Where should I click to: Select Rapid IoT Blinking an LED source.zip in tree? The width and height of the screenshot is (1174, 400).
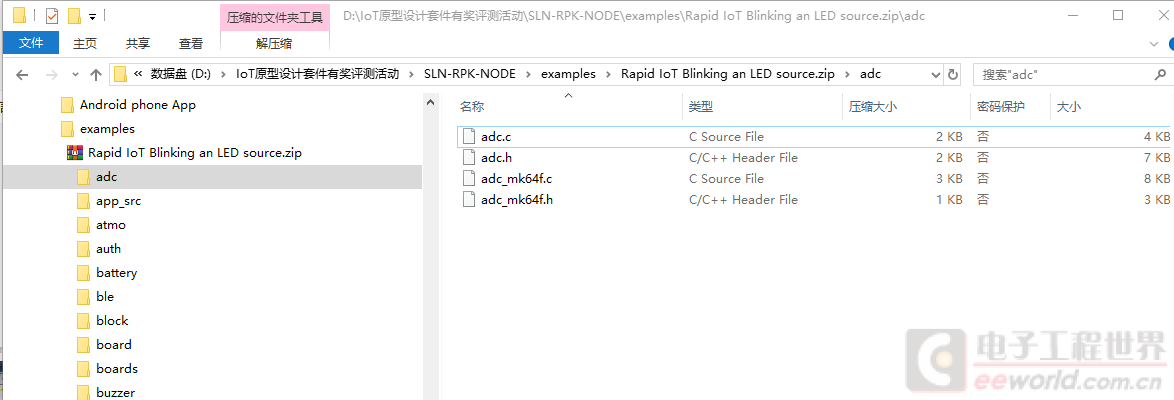tap(194, 153)
